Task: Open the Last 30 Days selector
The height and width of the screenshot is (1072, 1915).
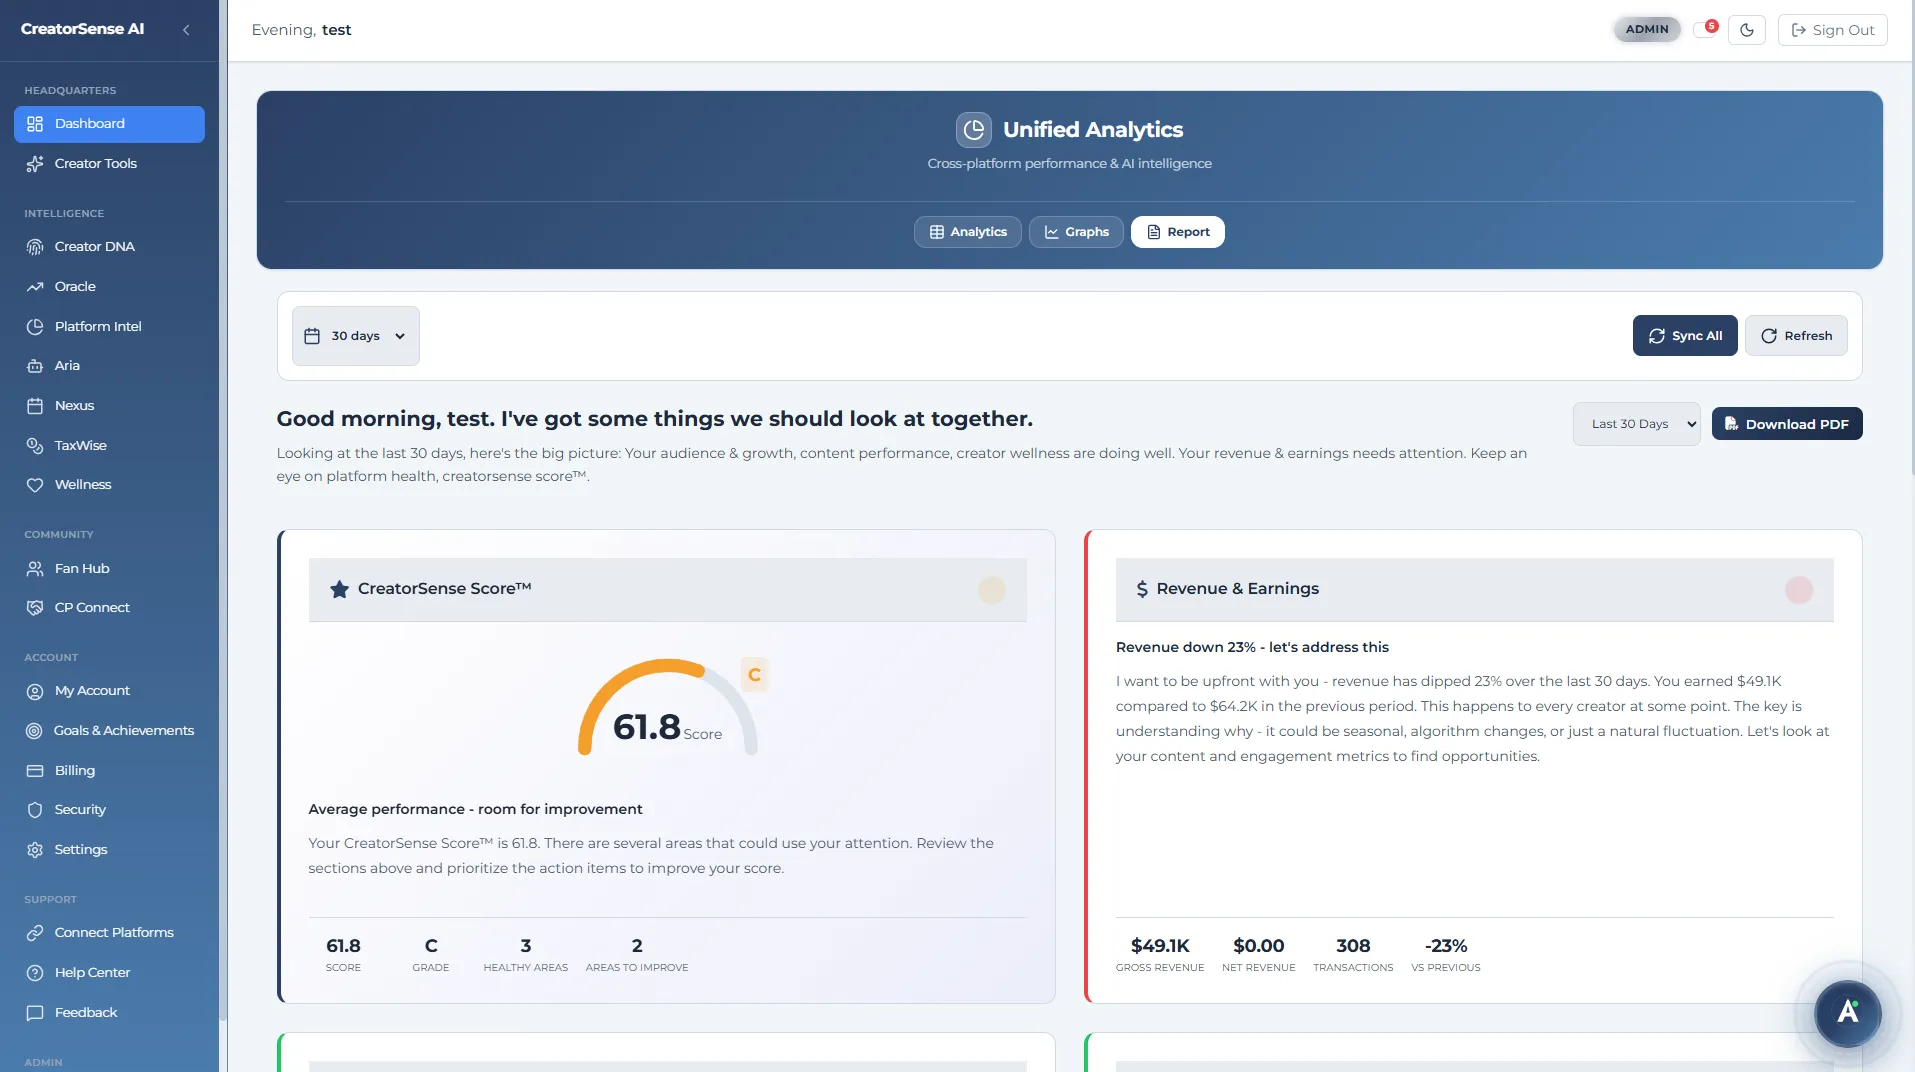Action: click(x=1636, y=423)
